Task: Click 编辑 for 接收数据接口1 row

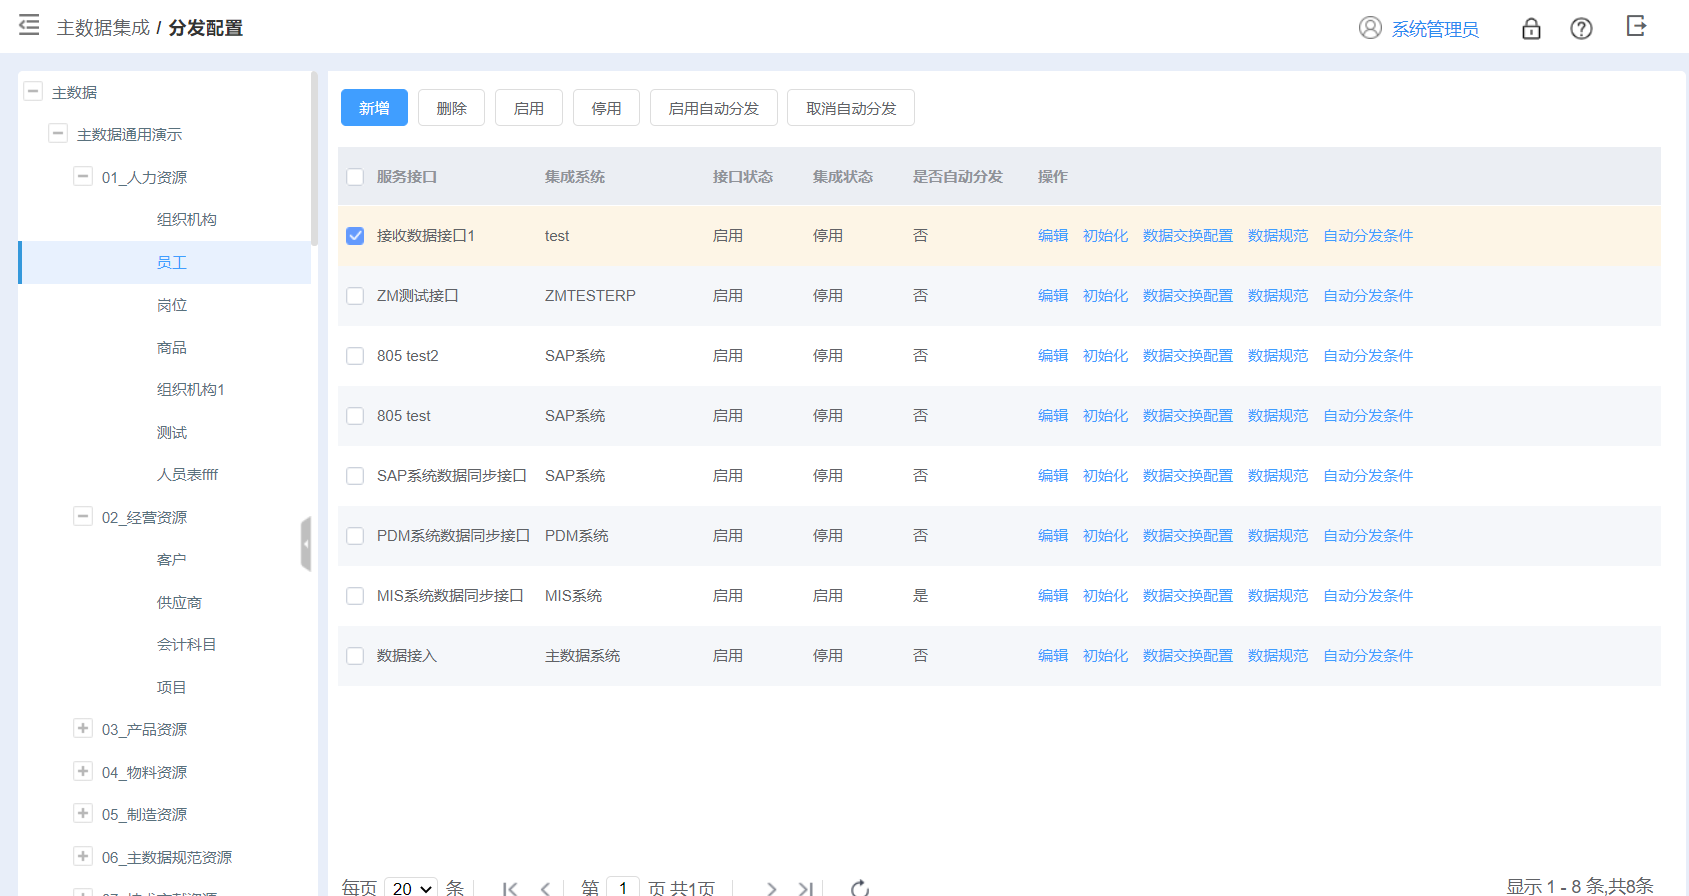Action: tap(1053, 236)
